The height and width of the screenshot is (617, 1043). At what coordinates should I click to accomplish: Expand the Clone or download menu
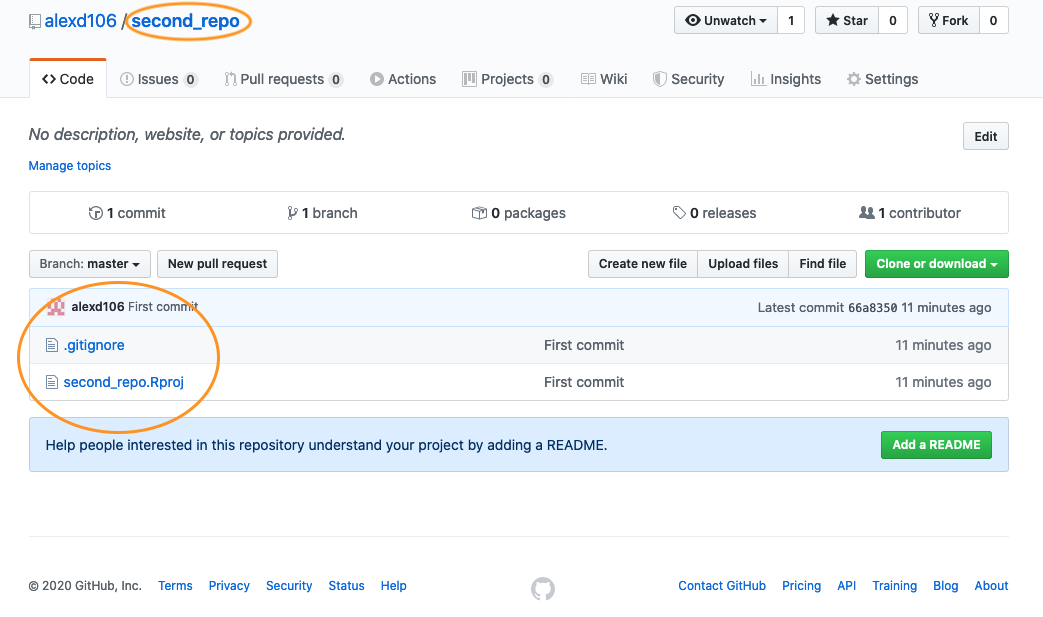[x=936, y=264]
